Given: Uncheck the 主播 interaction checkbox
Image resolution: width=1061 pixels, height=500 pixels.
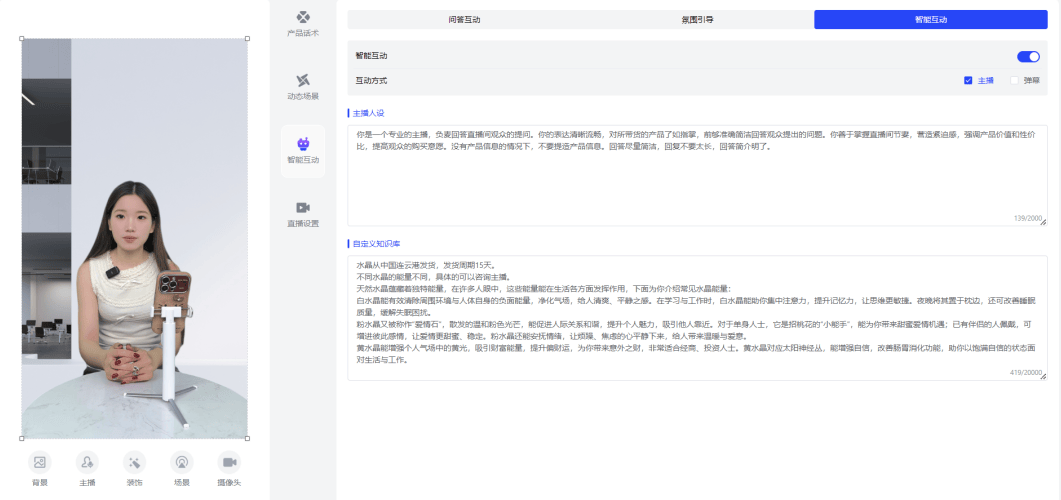Looking at the screenshot, I should 968,81.
